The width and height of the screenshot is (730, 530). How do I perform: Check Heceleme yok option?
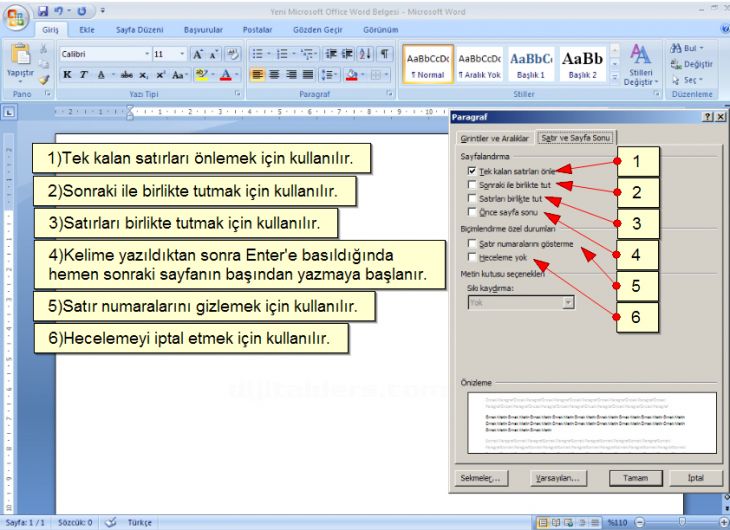coord(472,257)
